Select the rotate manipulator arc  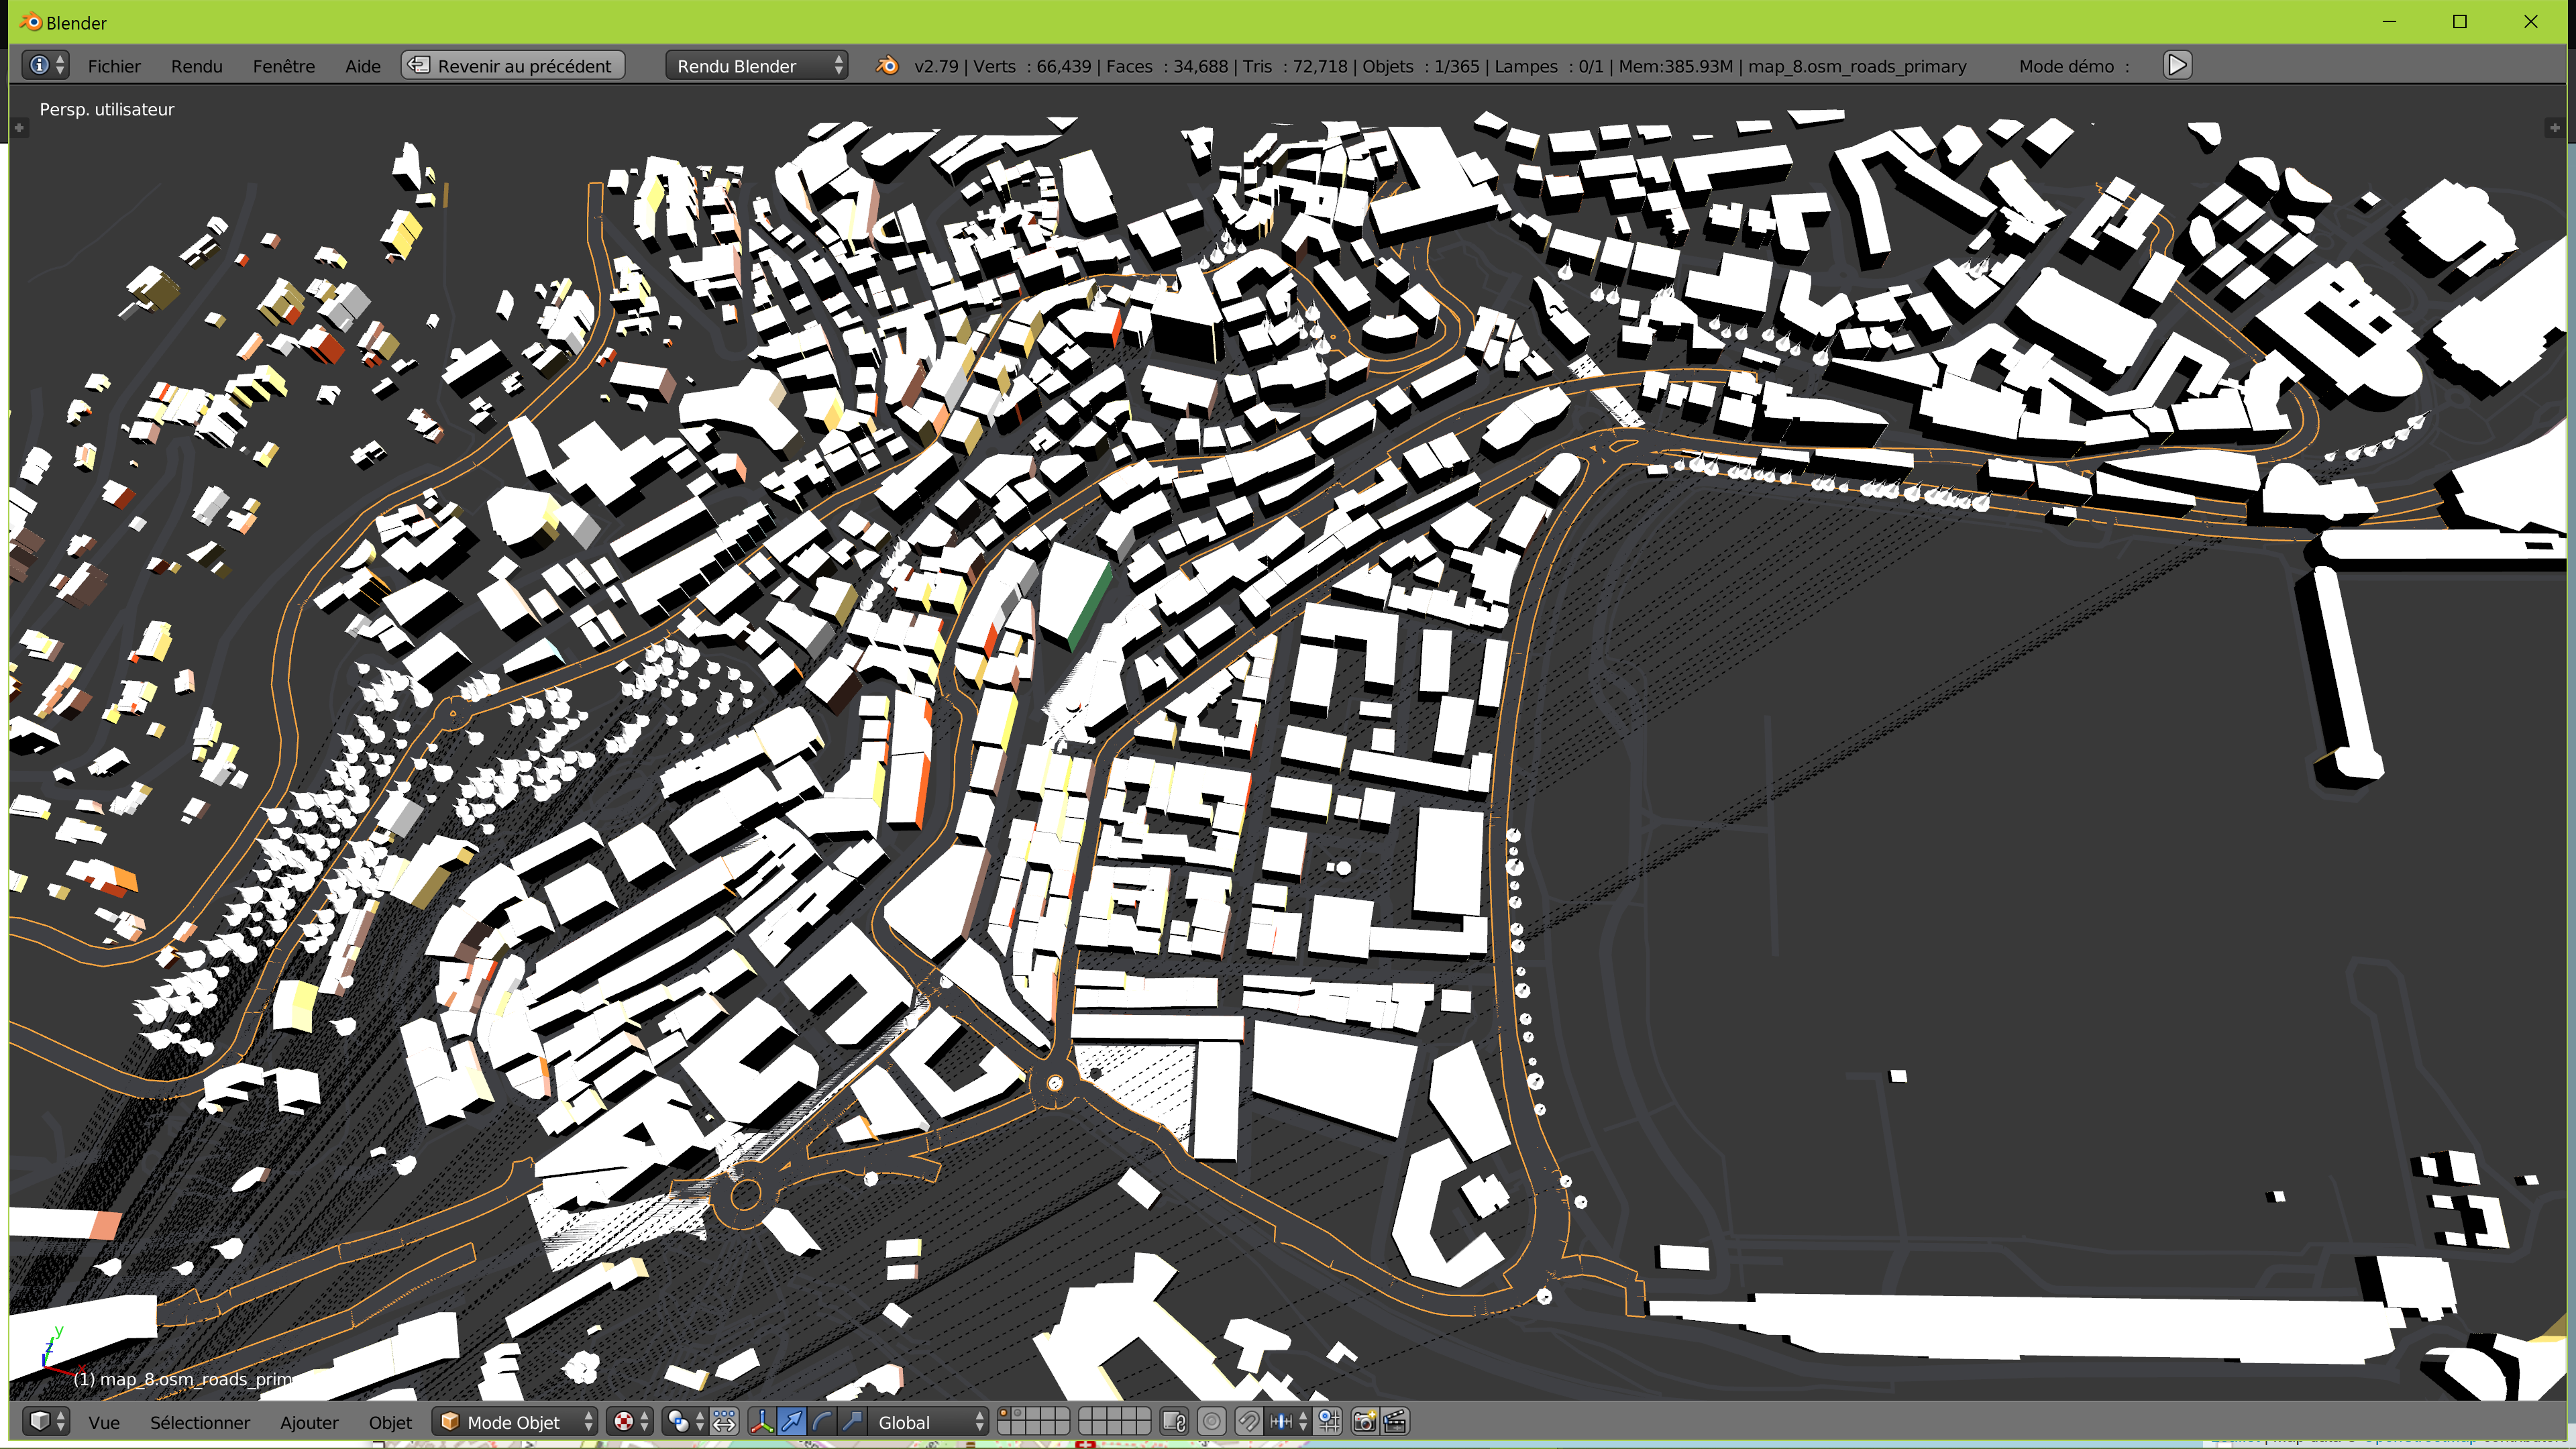click(x=822, y=1421)
